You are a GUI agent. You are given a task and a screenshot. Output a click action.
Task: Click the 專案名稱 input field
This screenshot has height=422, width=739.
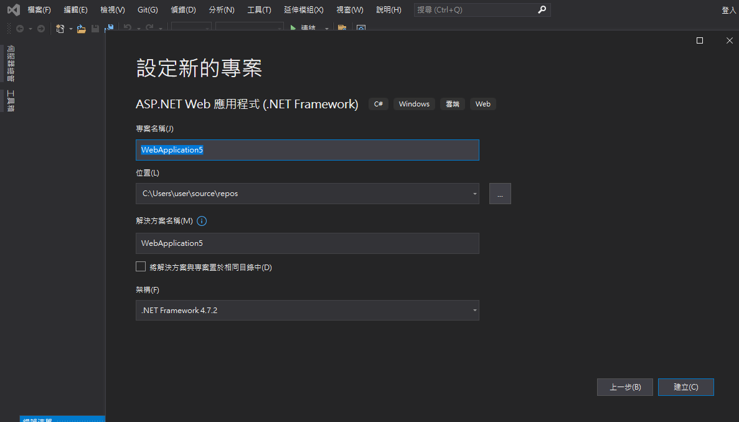(307, 150)
